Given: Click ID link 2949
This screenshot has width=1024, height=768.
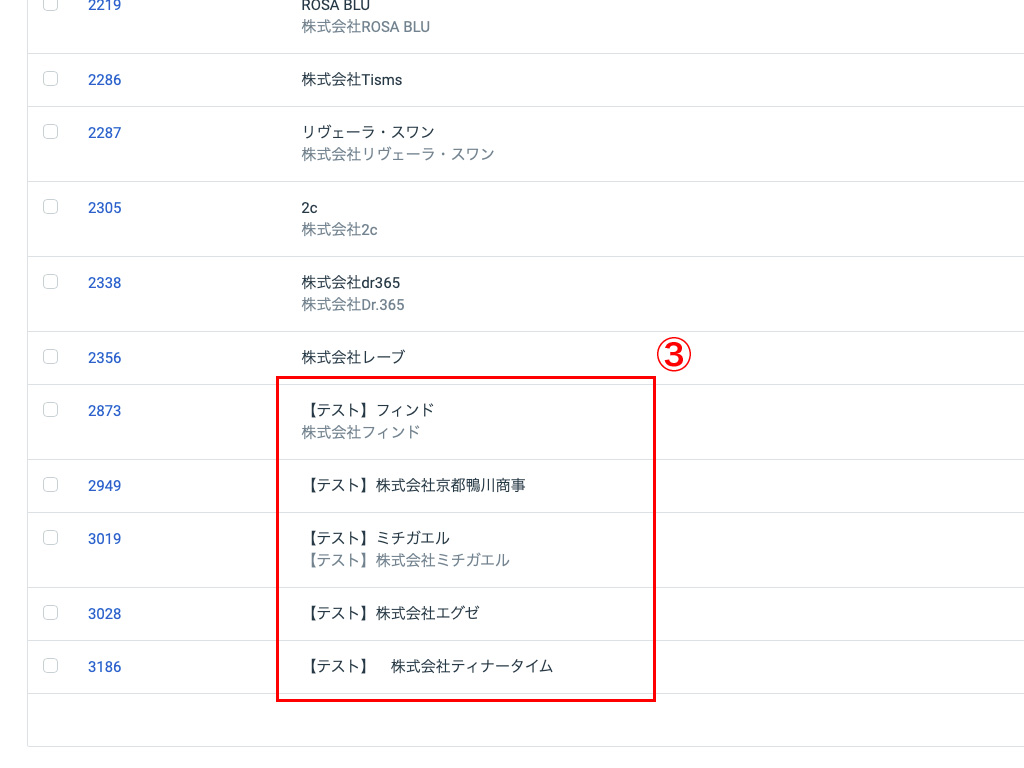Looking at the screenshot, I should tap(104, 487).
